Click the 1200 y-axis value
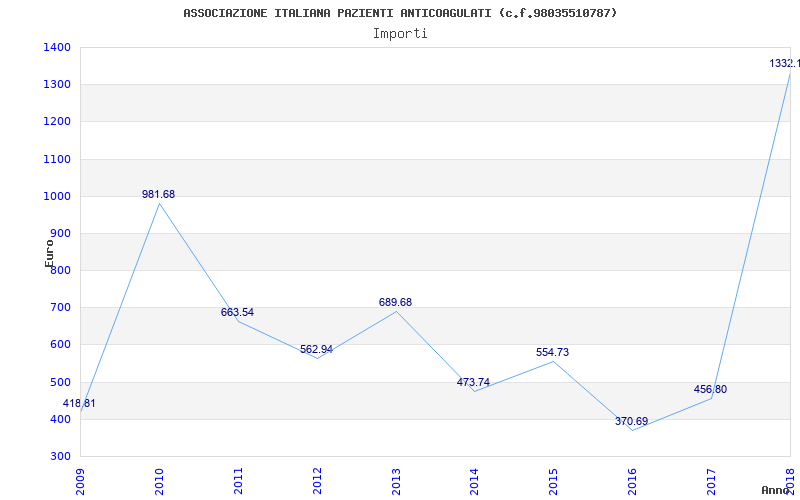800x500 pixels. click(57, 122)
